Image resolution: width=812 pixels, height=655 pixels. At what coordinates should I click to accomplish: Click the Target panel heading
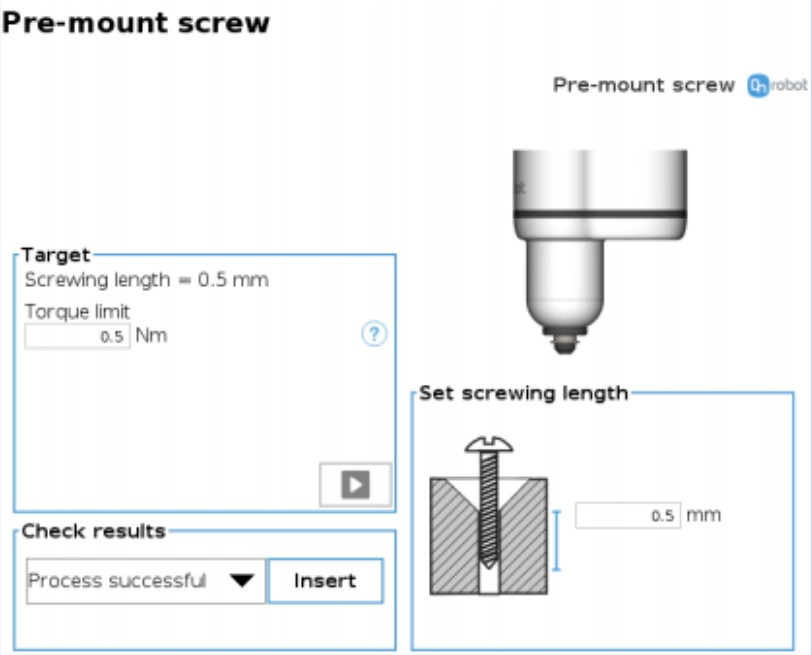(56, 255)
